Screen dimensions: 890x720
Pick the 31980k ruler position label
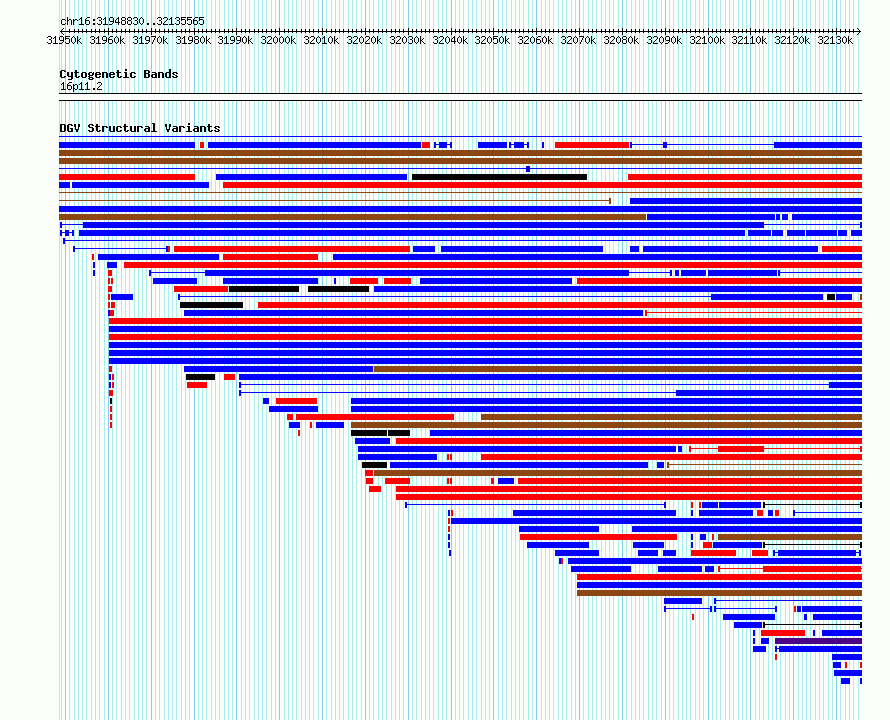[x=193, y=40]
